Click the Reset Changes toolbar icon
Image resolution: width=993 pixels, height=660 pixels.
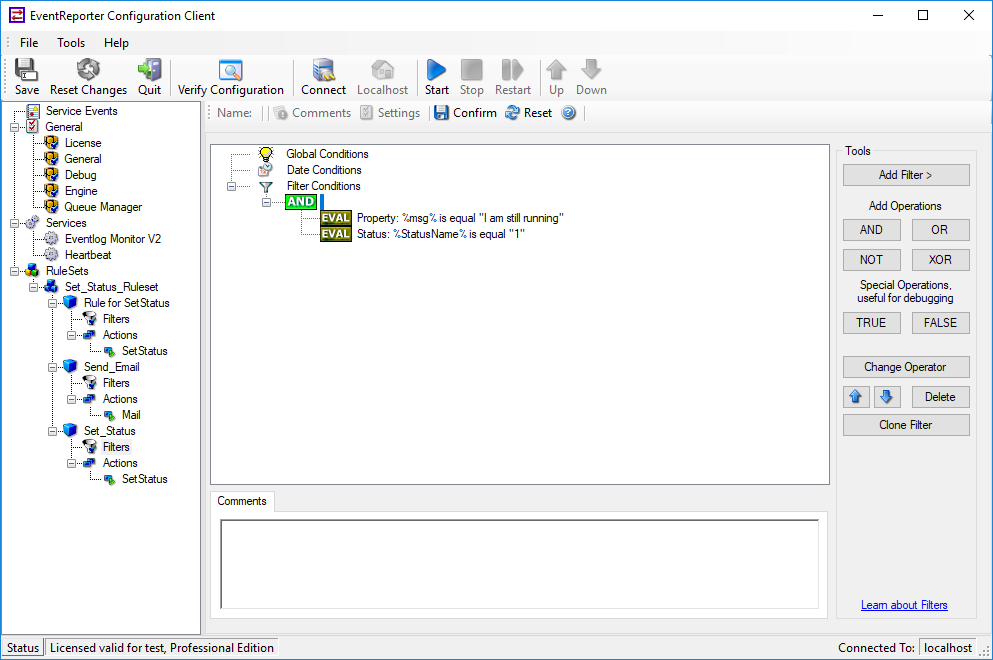tap(88, 77)
